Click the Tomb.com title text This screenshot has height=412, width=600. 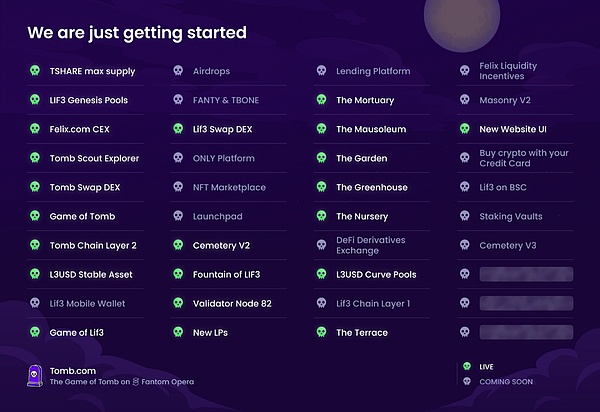tap(73, 371)
